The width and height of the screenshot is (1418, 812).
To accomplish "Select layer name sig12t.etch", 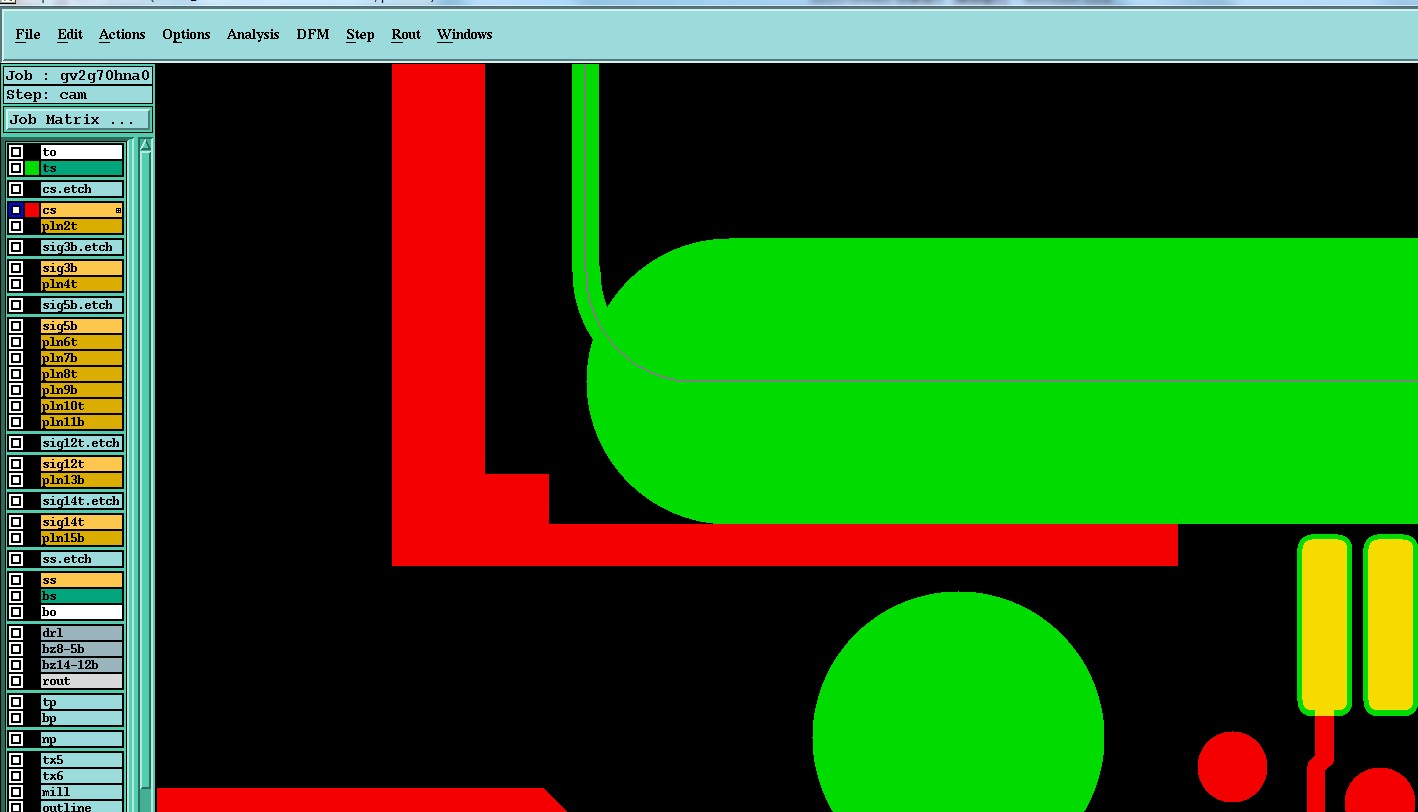I will [x=82, y=443].
